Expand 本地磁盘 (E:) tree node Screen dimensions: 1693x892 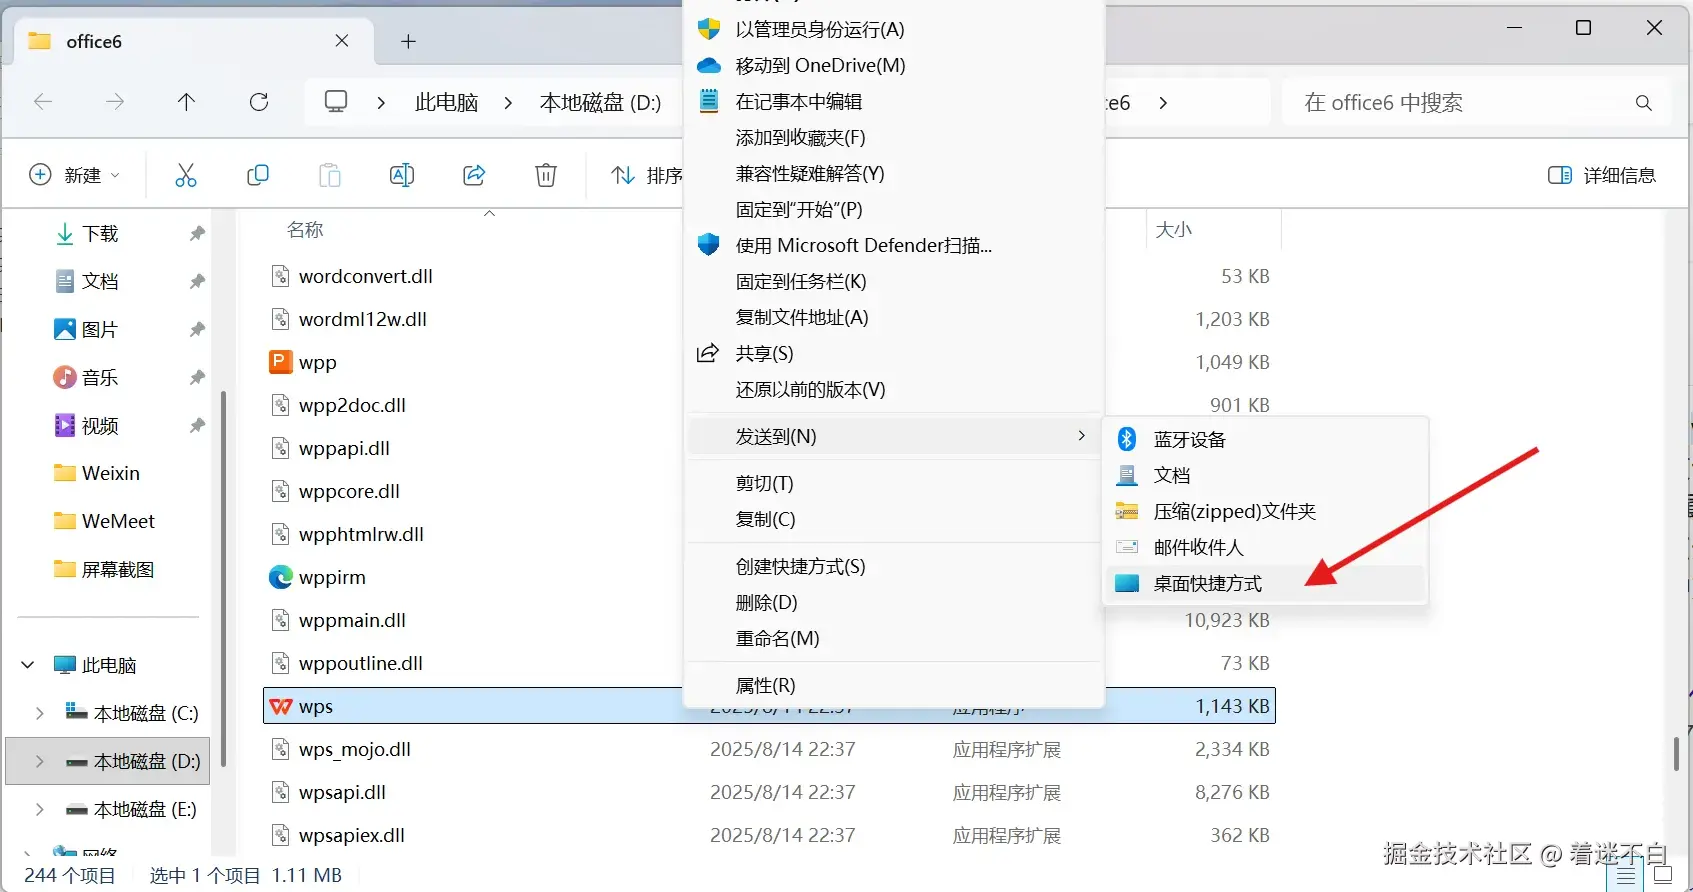point(39,809)
